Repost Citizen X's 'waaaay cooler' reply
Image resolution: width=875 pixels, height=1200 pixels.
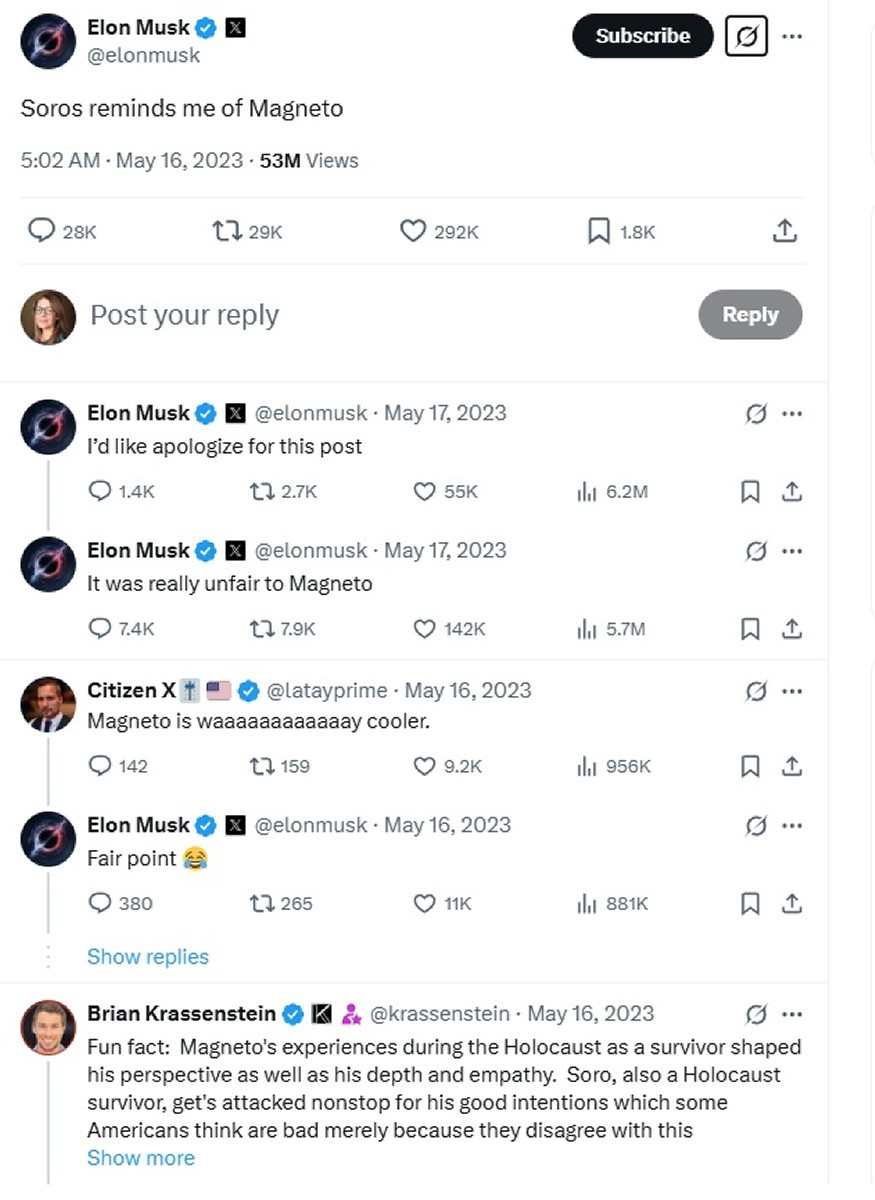point(261,767)
